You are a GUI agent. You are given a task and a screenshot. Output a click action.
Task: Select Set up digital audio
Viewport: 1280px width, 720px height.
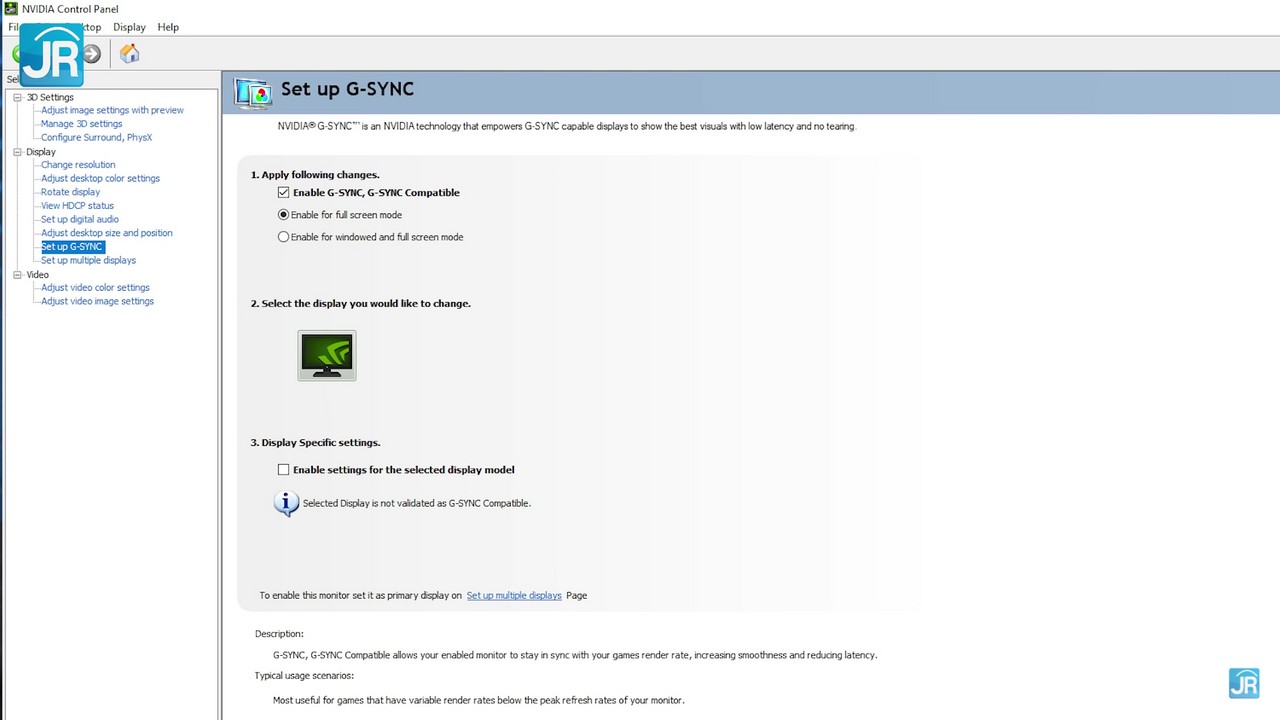coord(80,219)
